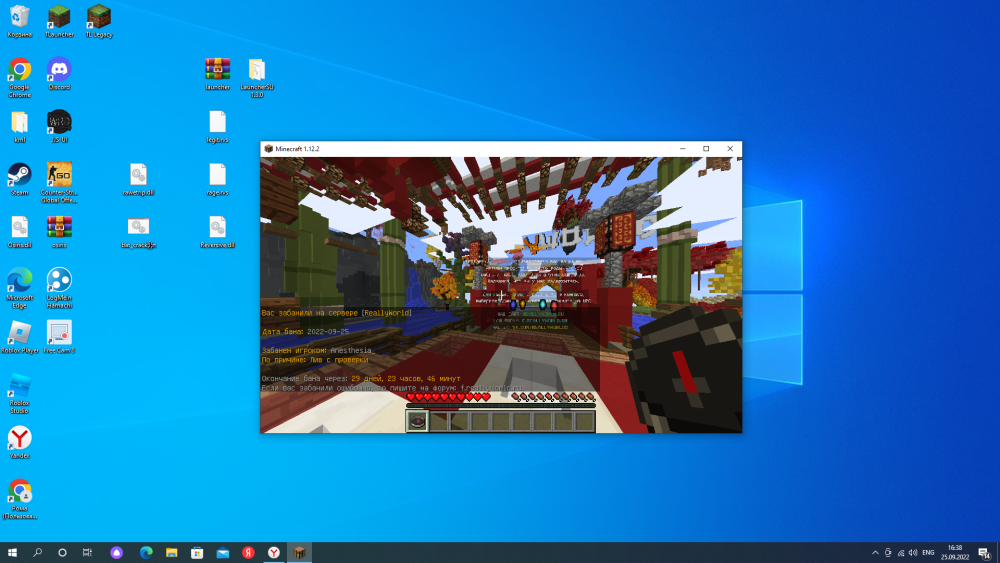Select the launcher WinRAR archive icon
1000x563 pixels.
point(217,74)
